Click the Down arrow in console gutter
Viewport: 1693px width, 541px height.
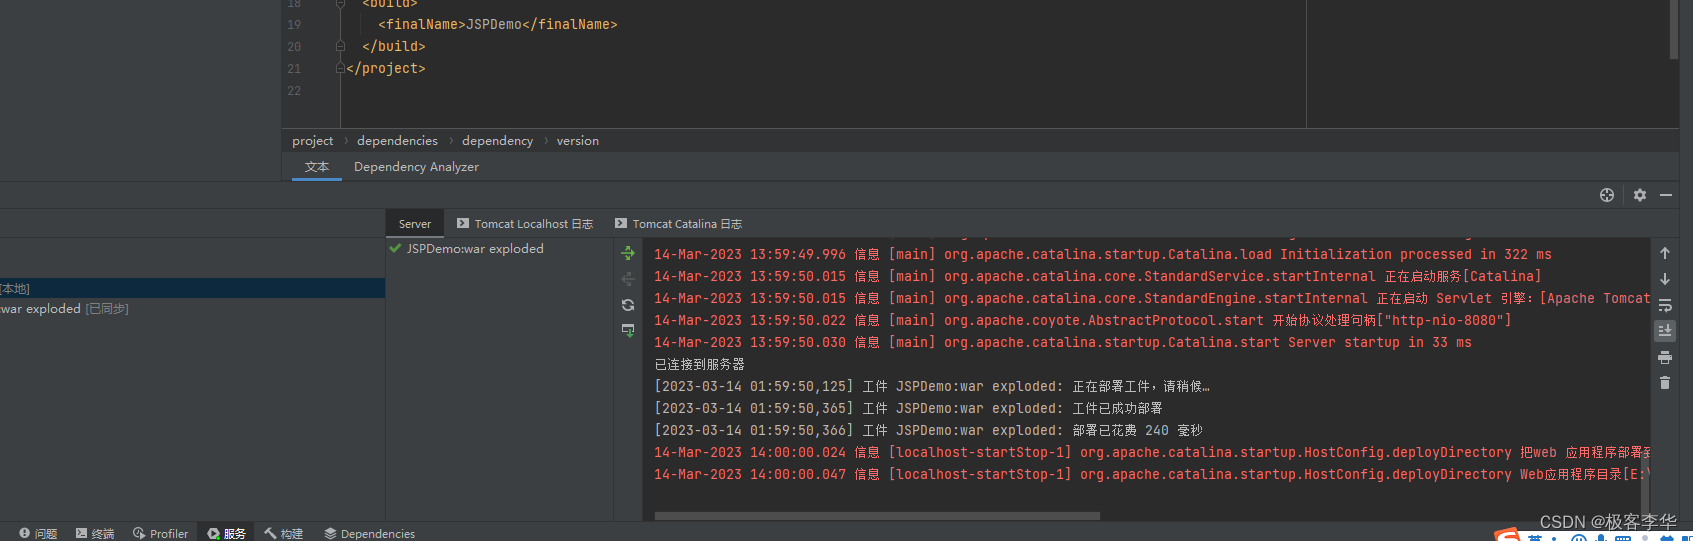pyautogui.click(x=1665, y=279)
